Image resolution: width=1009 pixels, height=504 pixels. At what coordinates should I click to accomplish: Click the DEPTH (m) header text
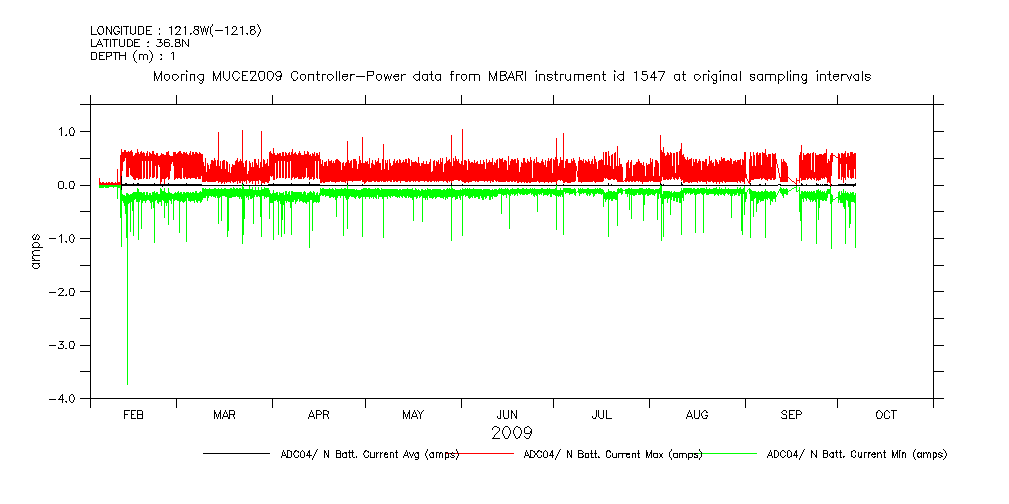(133, 56)
